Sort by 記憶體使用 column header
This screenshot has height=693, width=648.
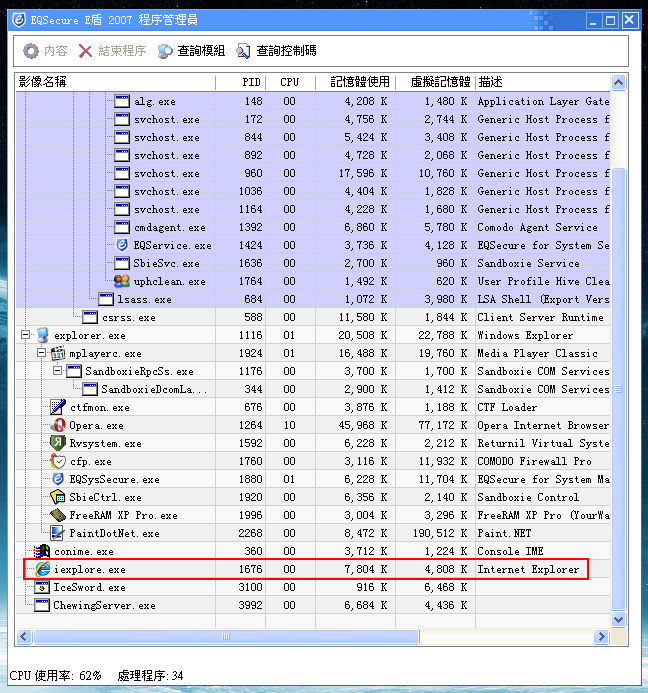(355, 82)
